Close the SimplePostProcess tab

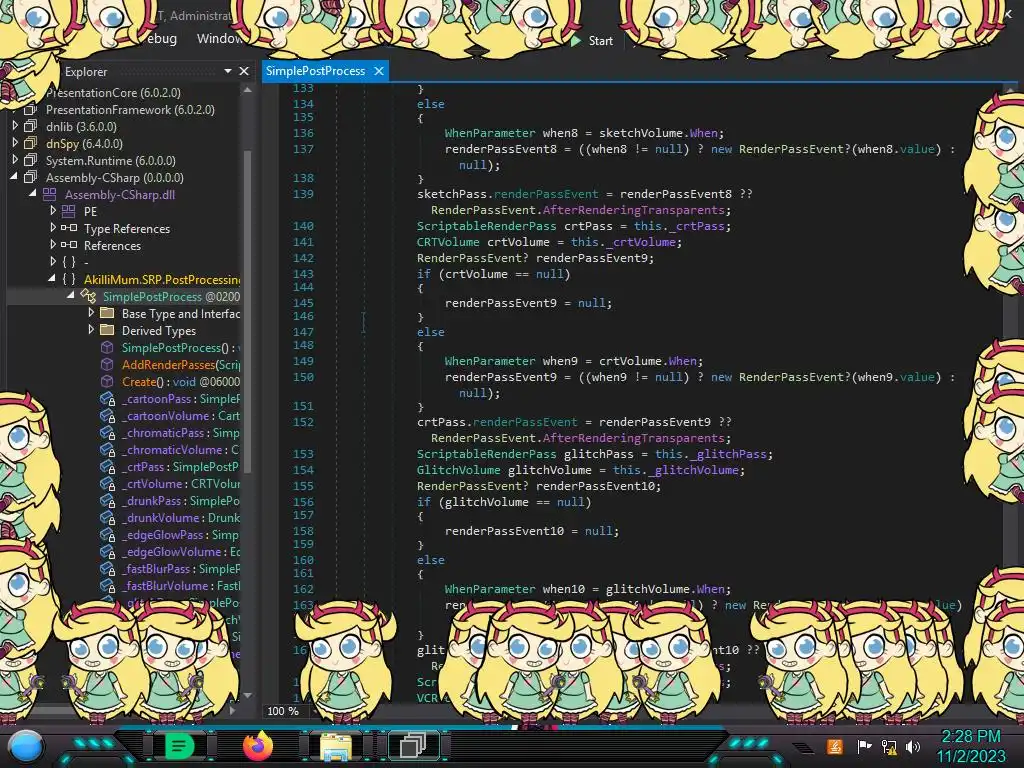point(379,71)
